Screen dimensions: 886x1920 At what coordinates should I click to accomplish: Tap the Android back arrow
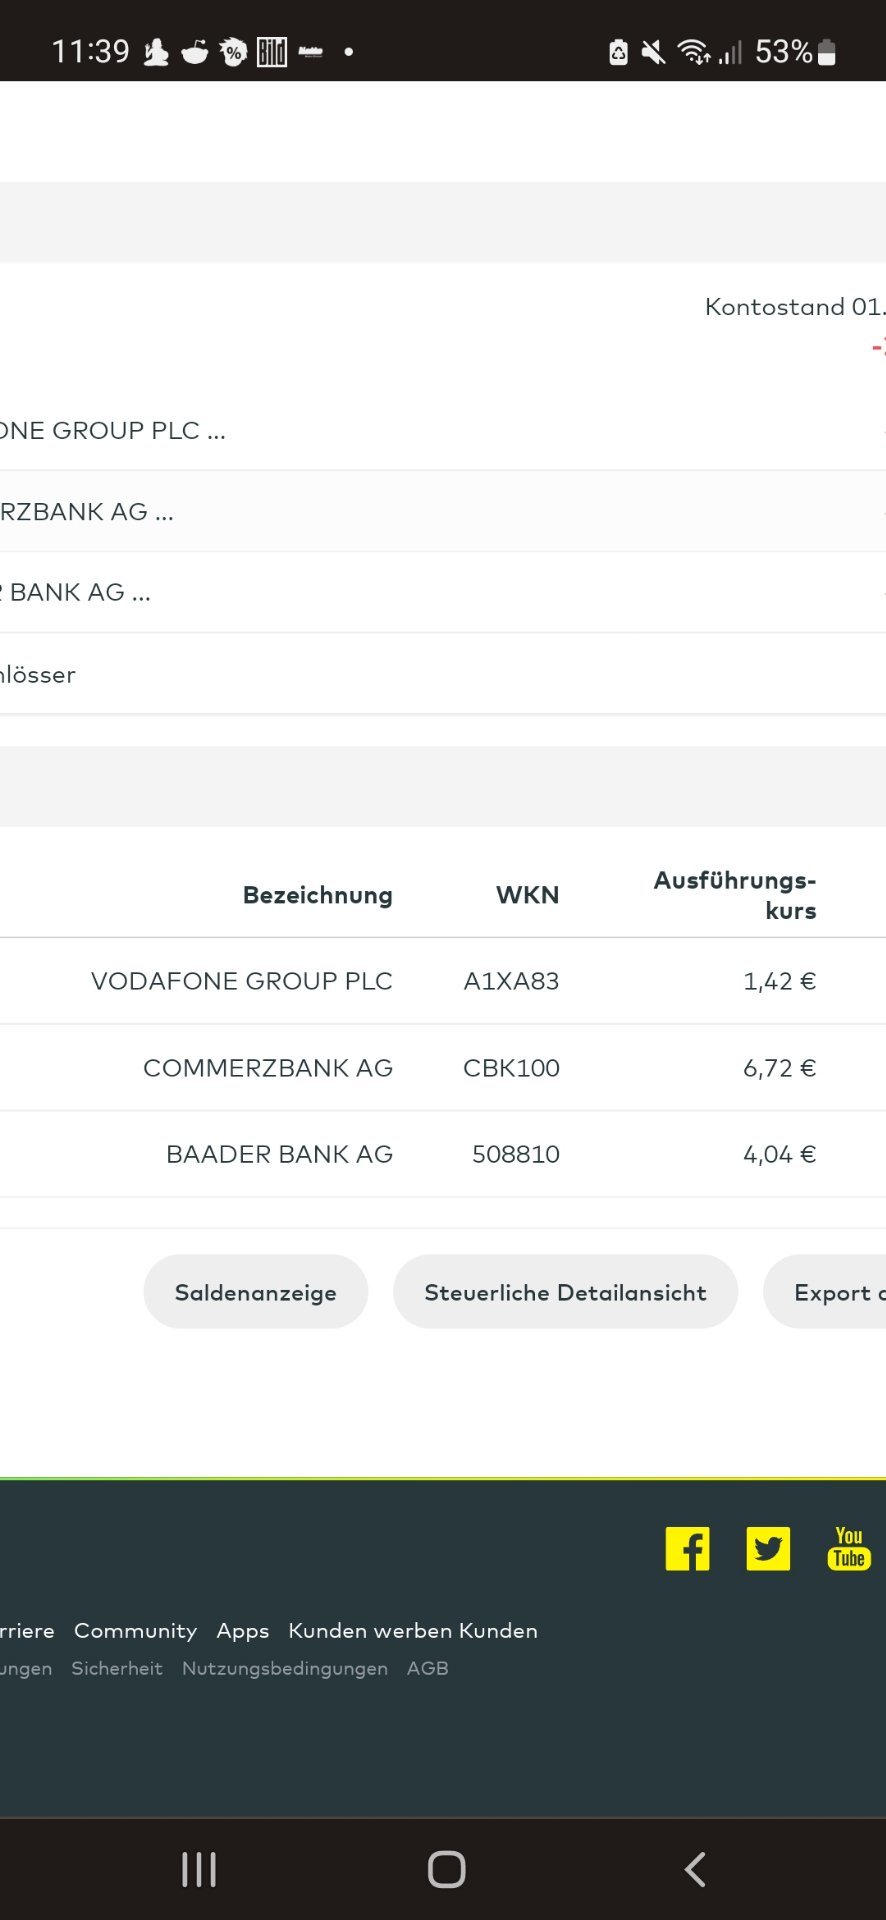[x=695, y=1869]
